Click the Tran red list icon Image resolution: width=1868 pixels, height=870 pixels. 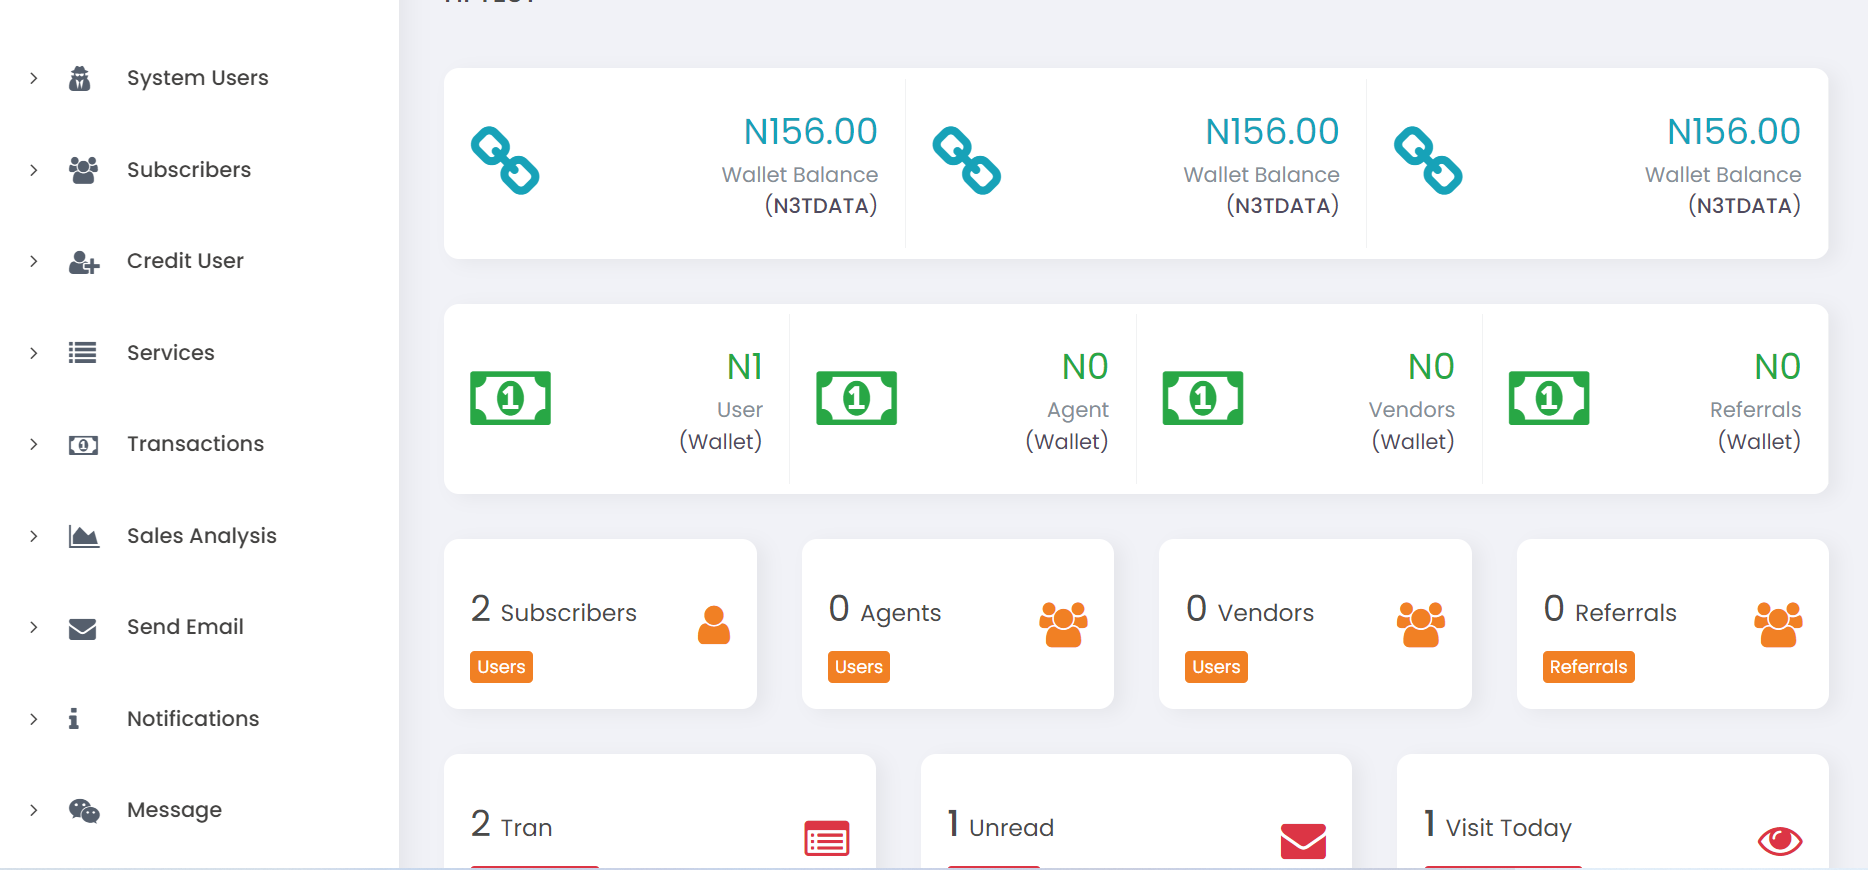tap(826, 838)
